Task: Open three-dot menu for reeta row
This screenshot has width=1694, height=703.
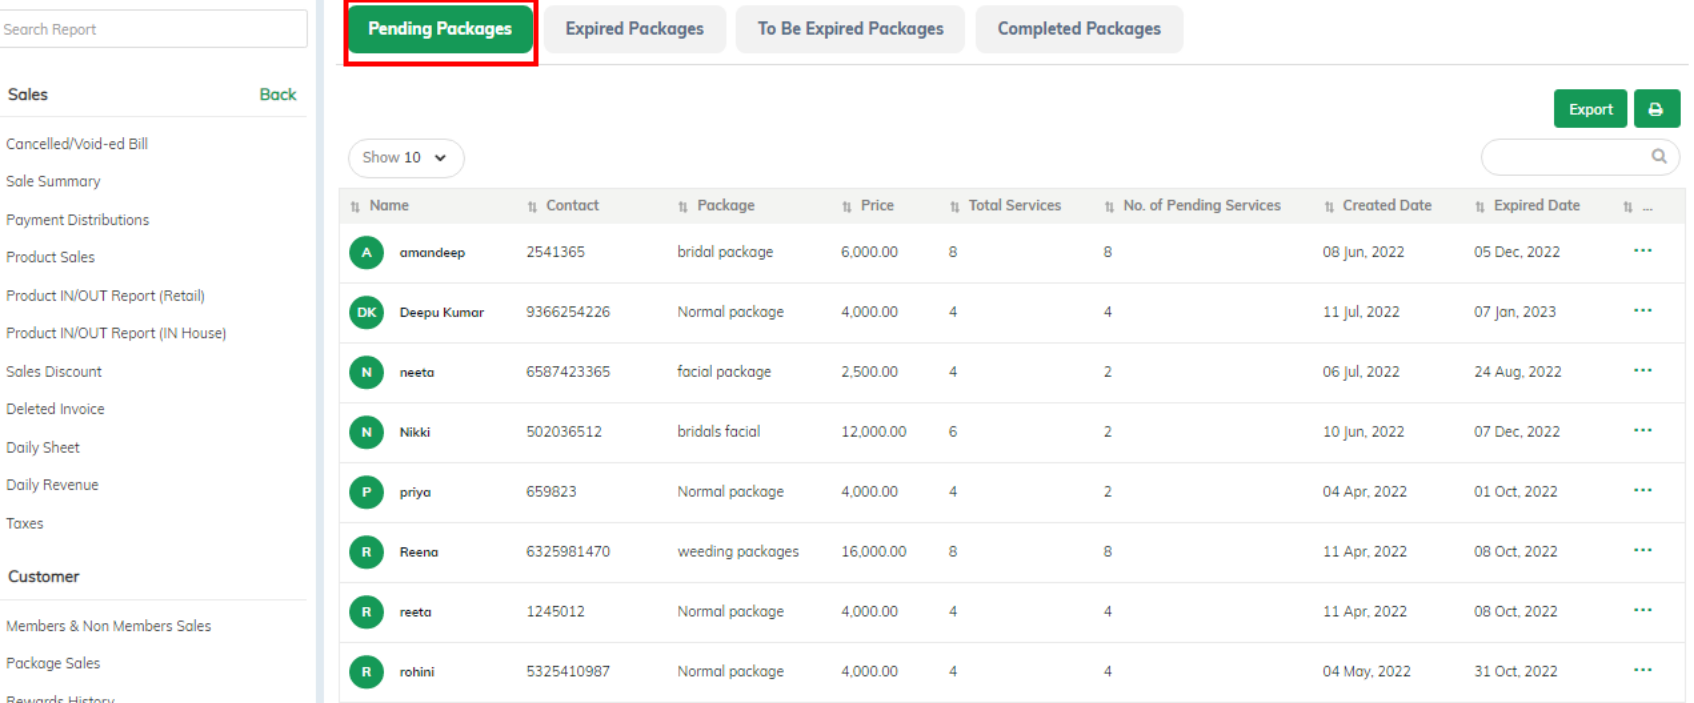Action: click(x=1643, y=611)
